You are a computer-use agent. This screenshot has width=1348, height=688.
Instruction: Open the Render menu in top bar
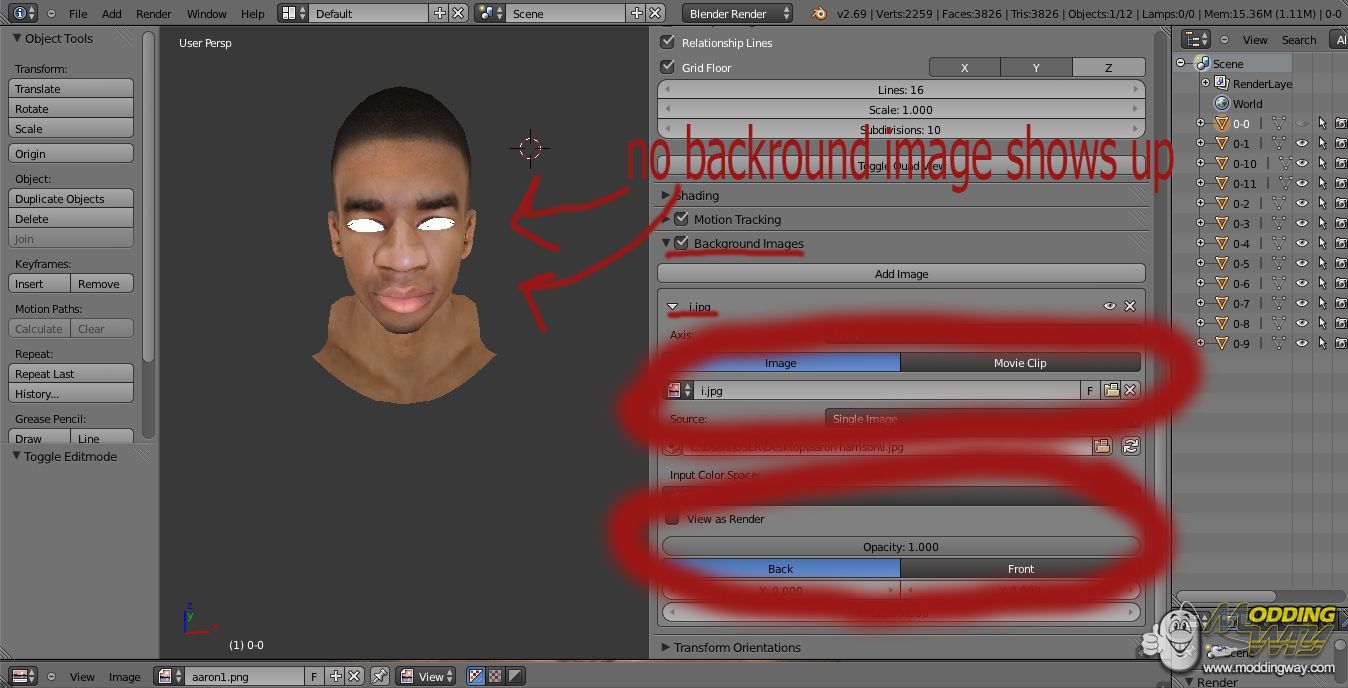154,13
